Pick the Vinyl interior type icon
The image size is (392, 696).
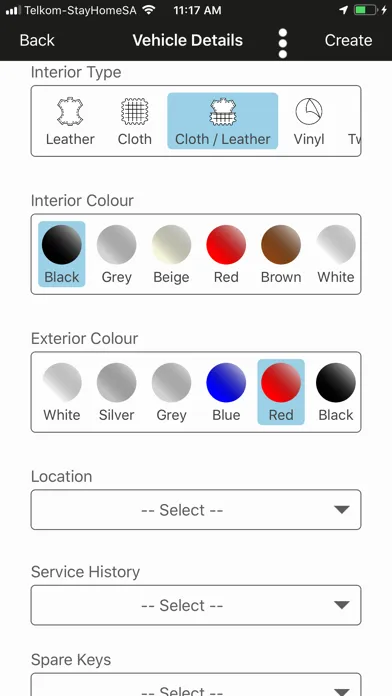point(309,112)
